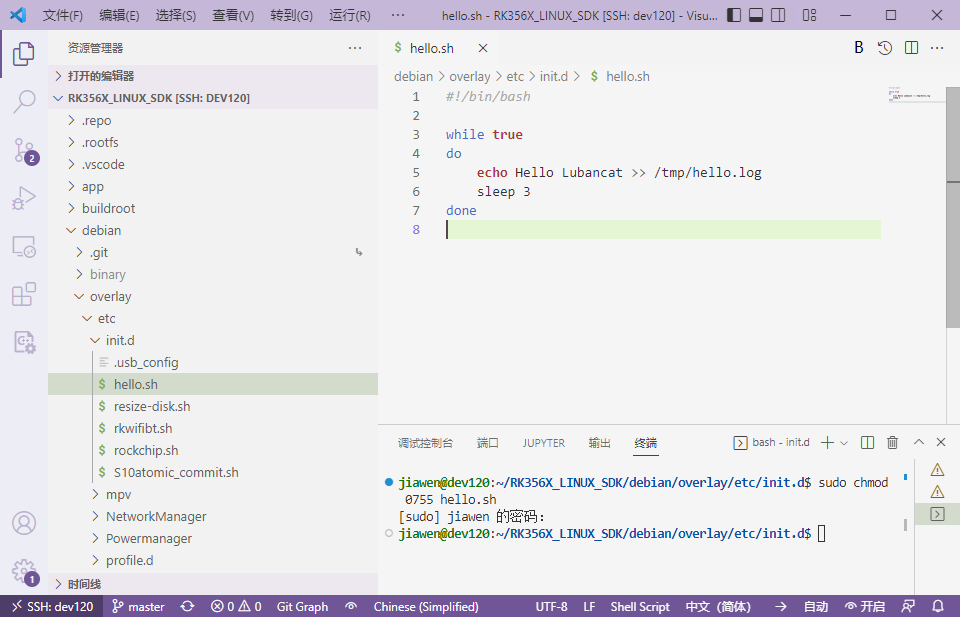Toggle the eye icon near Git Graph
Image resolution: width=960 pixels, height=617 pixels.
(349, 606)
